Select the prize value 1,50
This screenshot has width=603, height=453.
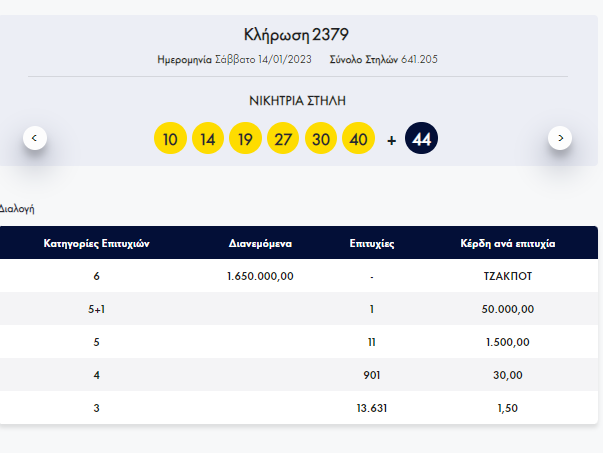pyautogui.click(x=508, y=408)
